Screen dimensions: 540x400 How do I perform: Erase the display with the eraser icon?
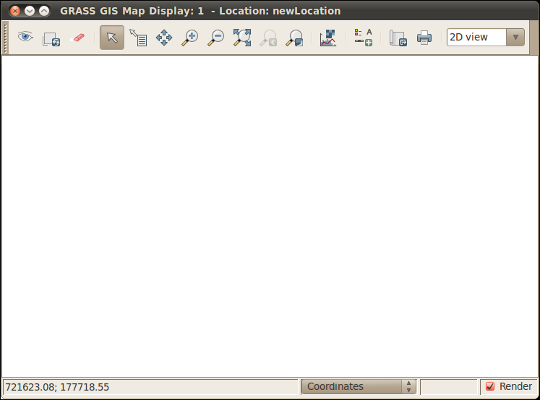point(78,38)
